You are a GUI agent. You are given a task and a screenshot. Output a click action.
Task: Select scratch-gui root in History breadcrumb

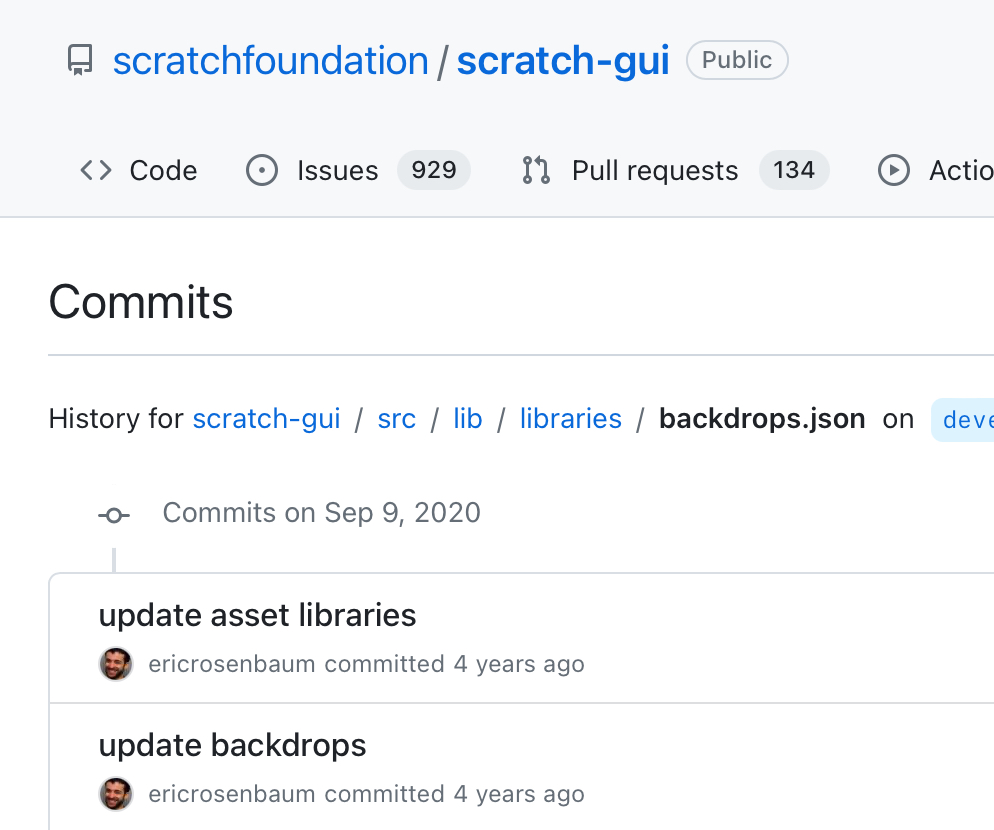click(x=266, y=419)
